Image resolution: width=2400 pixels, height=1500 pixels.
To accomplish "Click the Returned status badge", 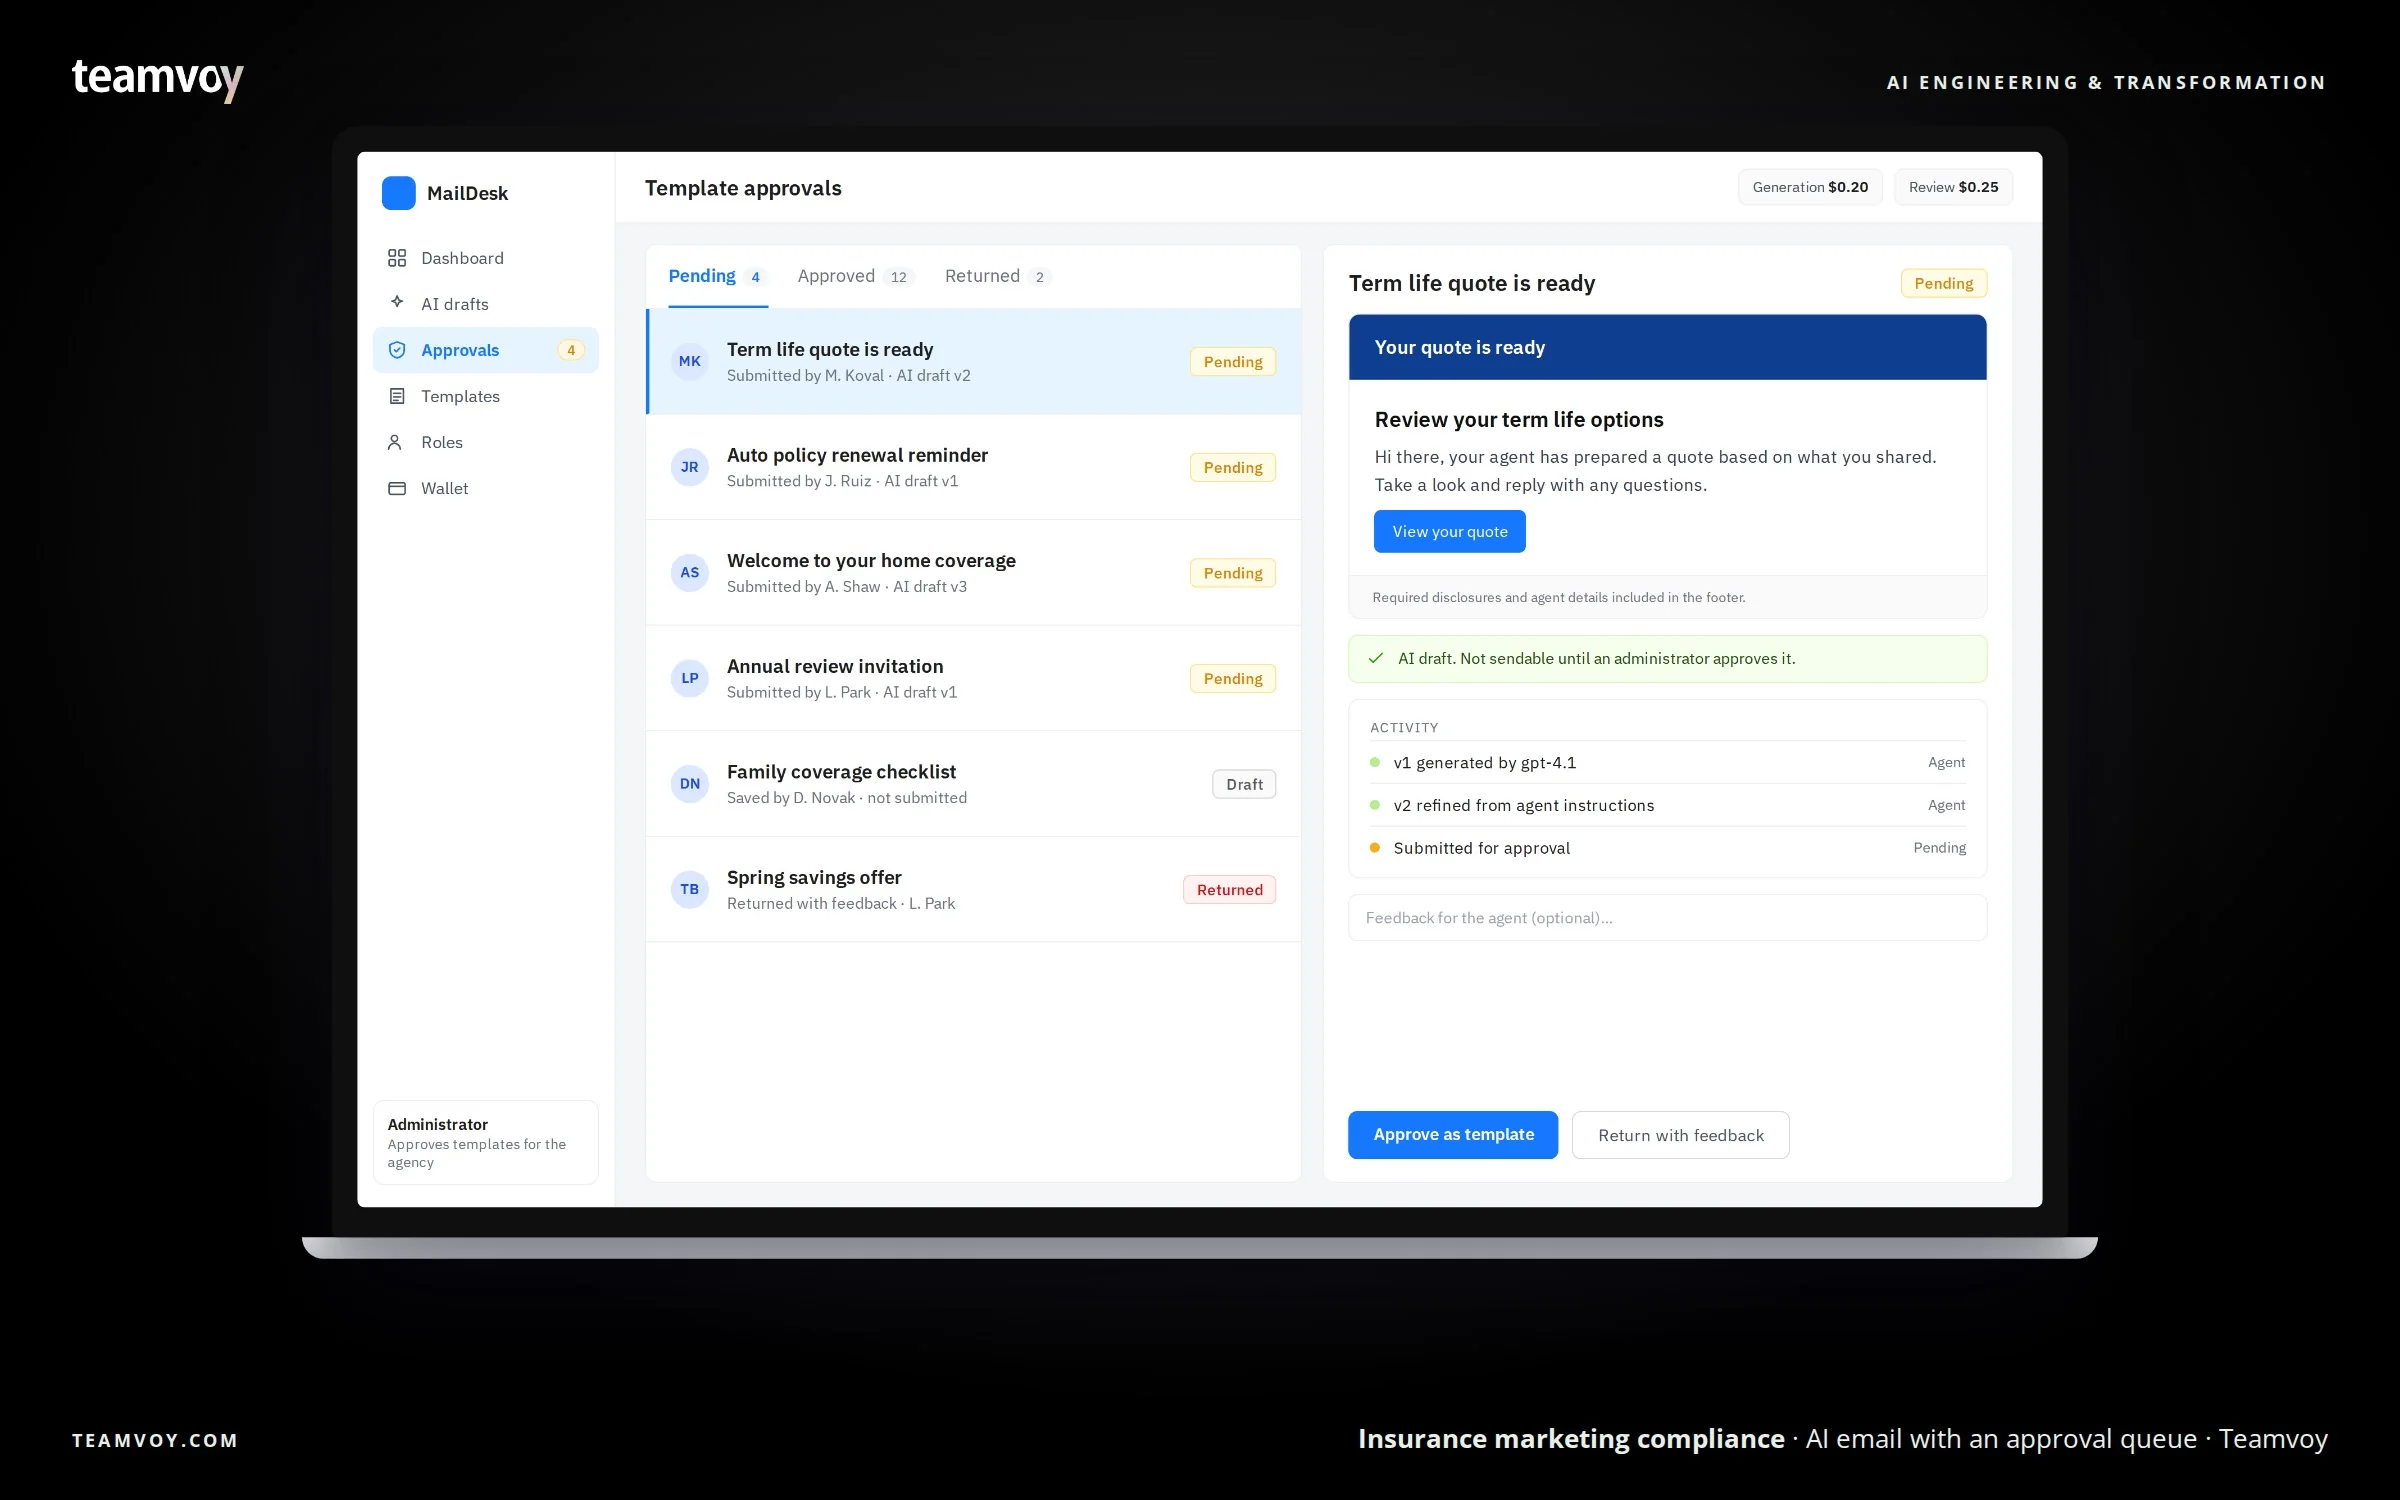I will [x=1229, y=890].
